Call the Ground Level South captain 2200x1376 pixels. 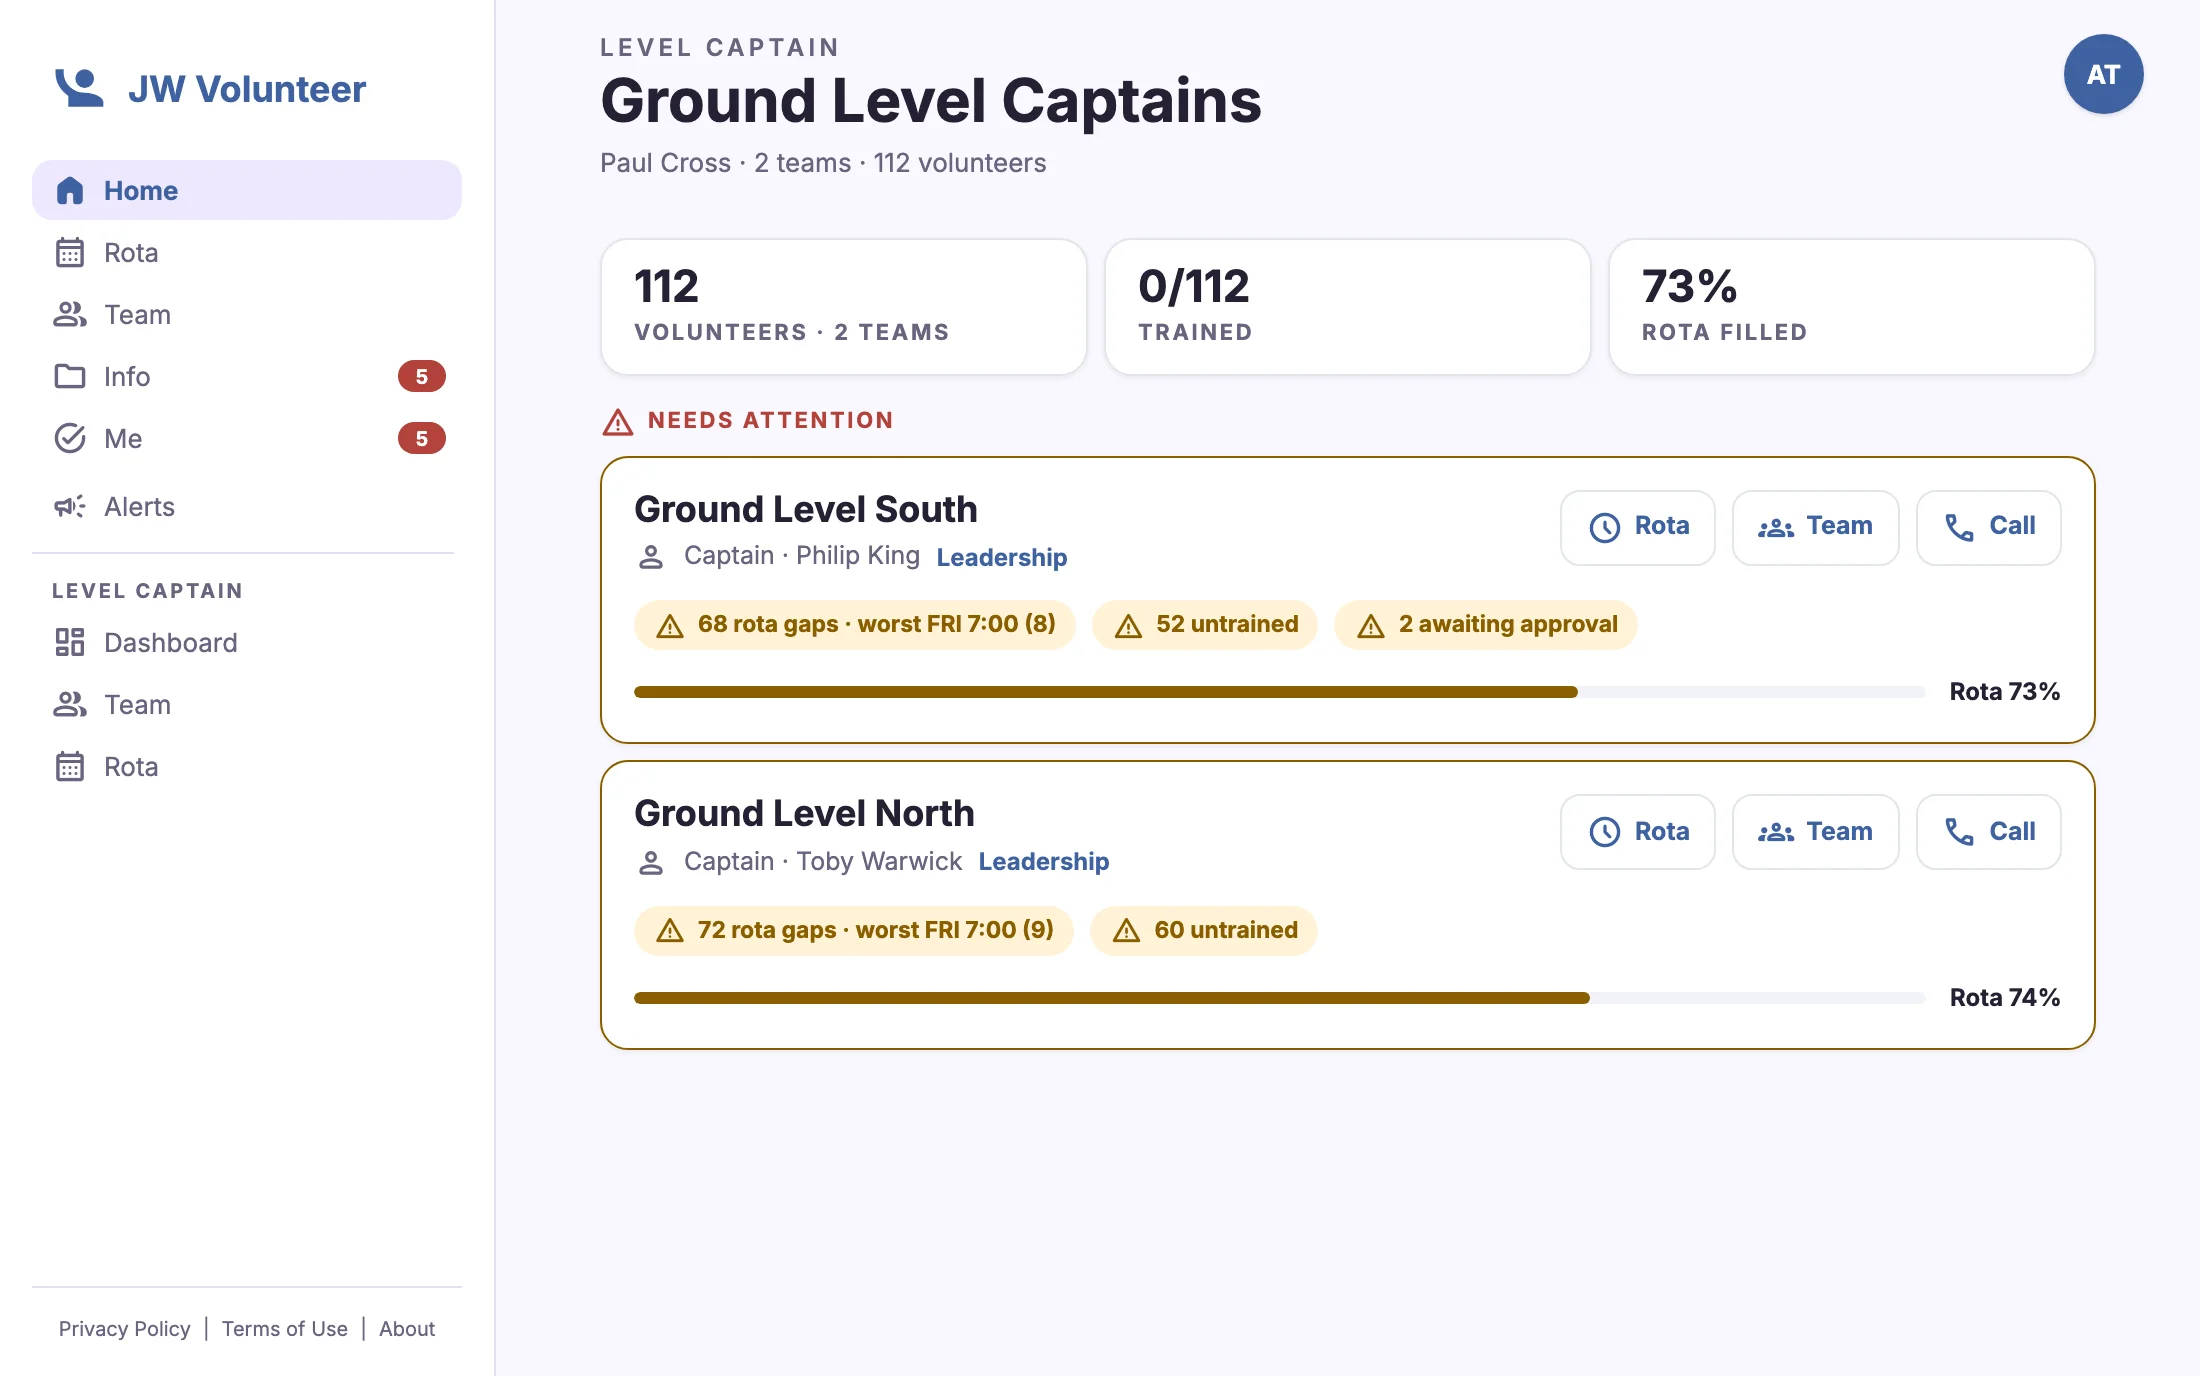point(1988,527)
